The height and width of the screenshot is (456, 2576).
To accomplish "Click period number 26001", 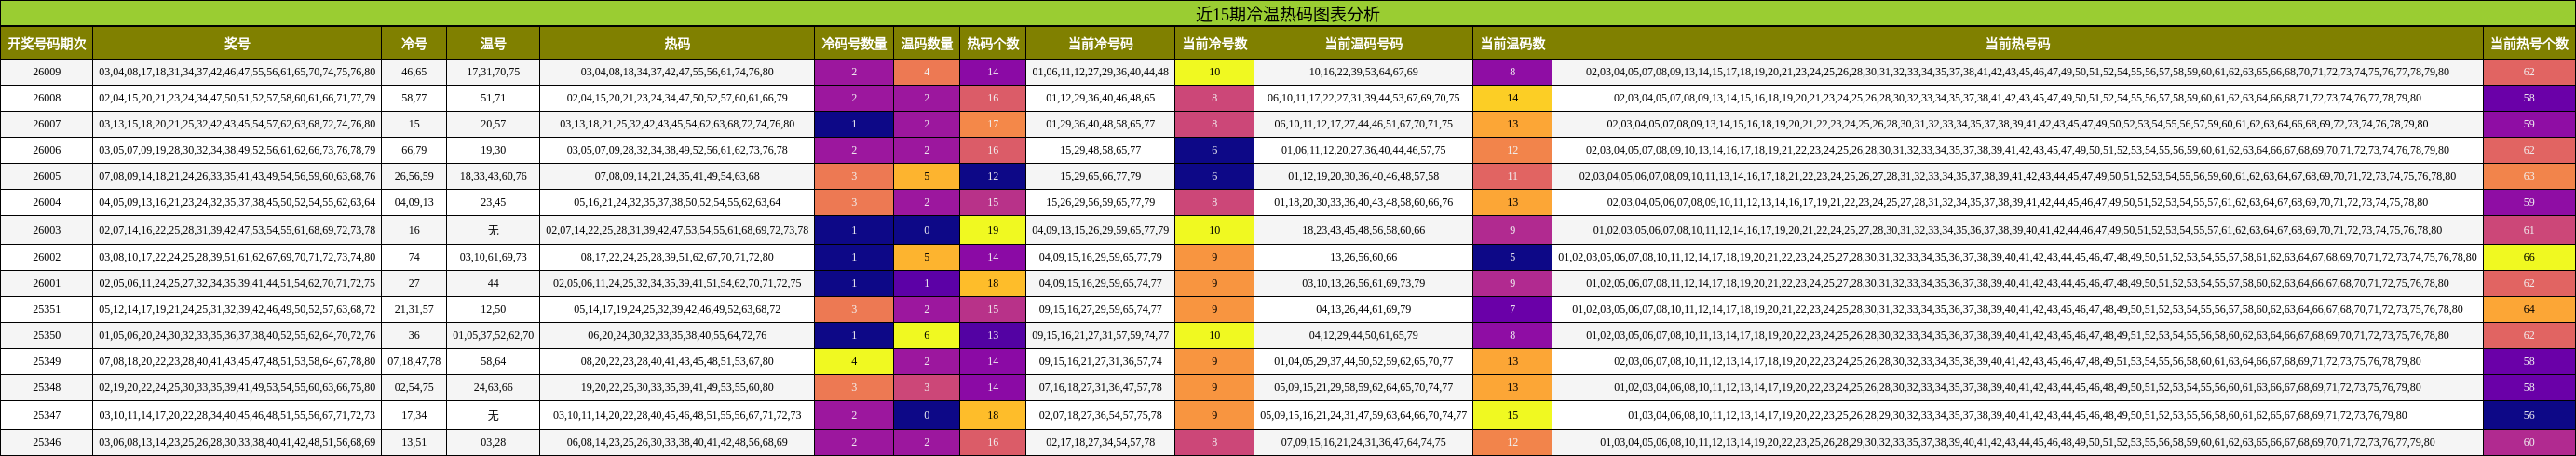I will click(x=46, y=283).
